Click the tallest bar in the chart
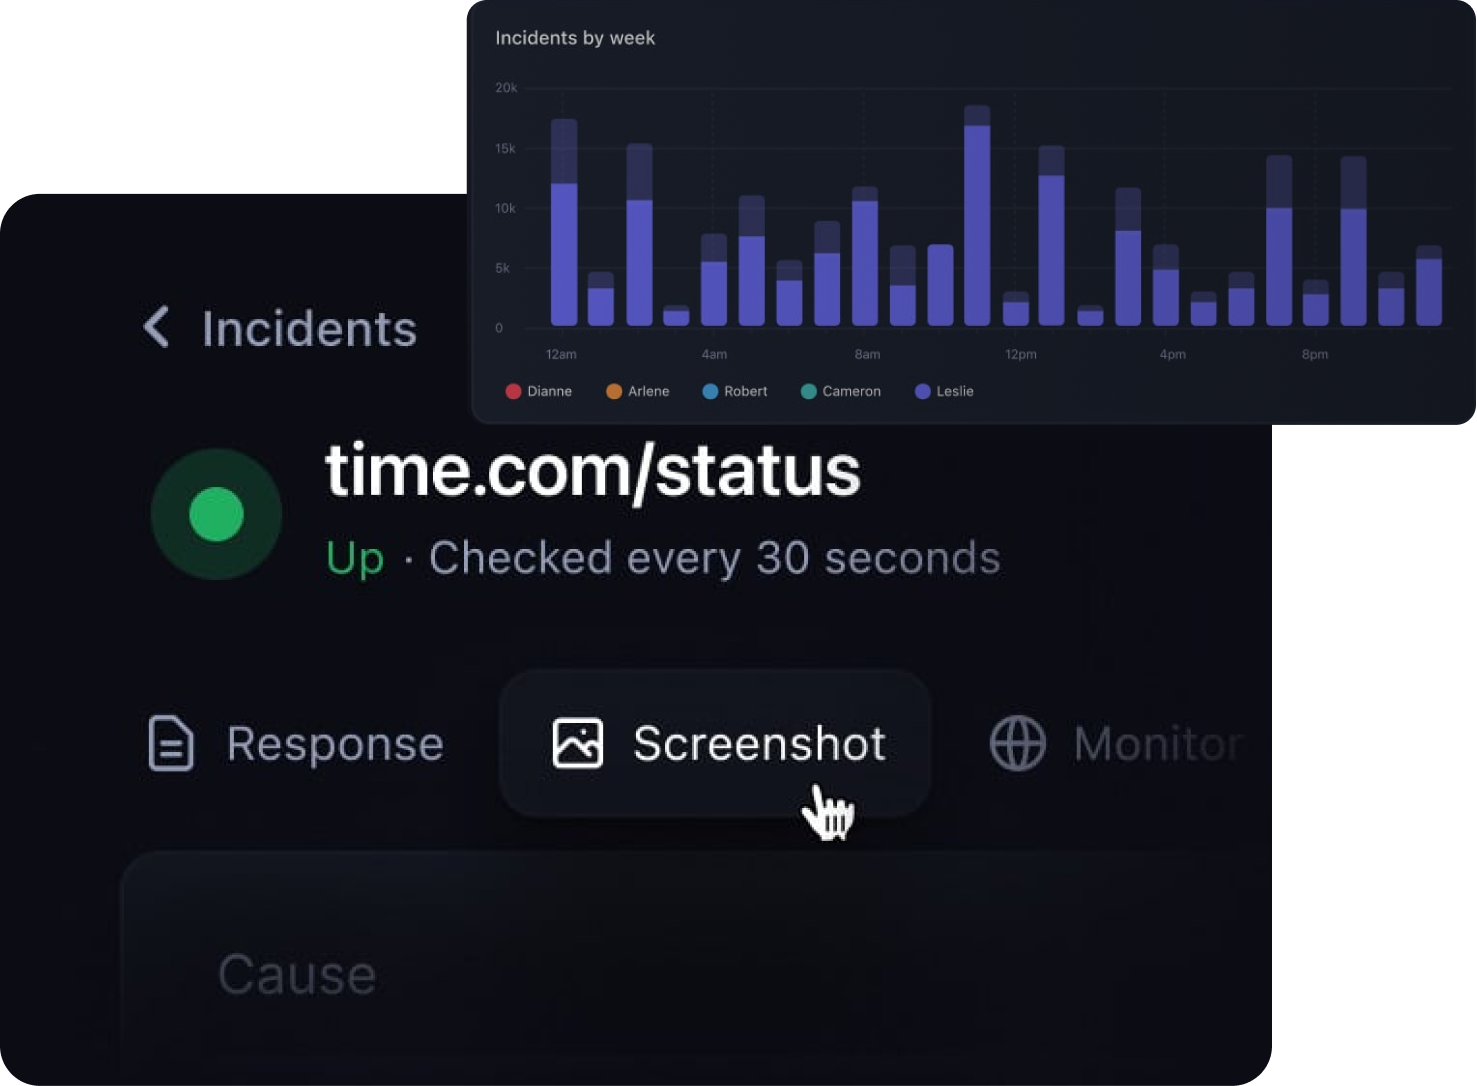Screen dimensions: 1477x1086 coord(977,215)
